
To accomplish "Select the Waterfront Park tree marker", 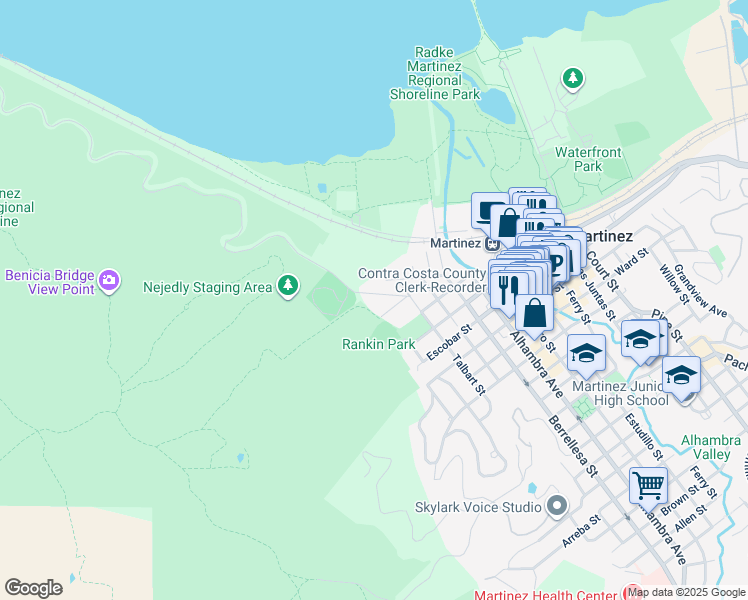I will 573,78.
